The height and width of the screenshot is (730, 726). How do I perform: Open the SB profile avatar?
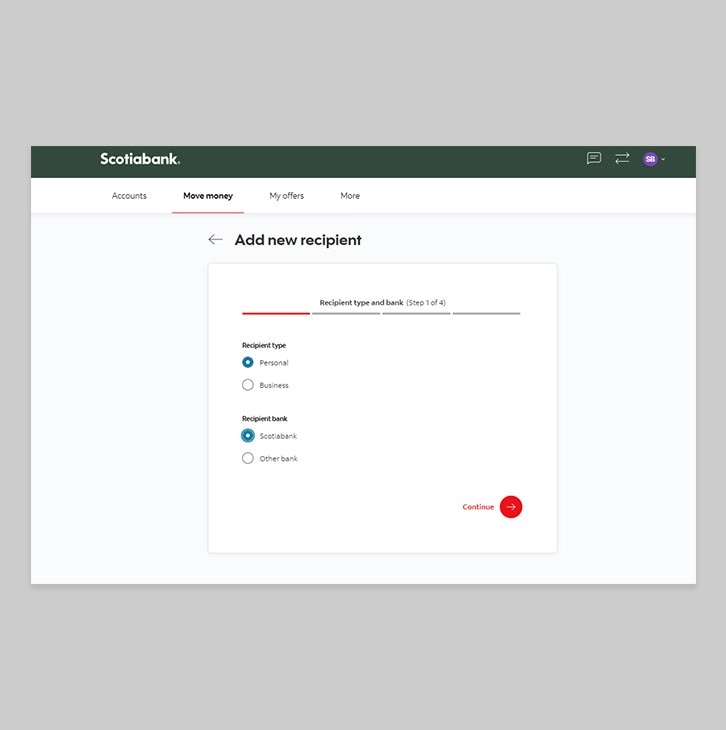coord(650,159)
